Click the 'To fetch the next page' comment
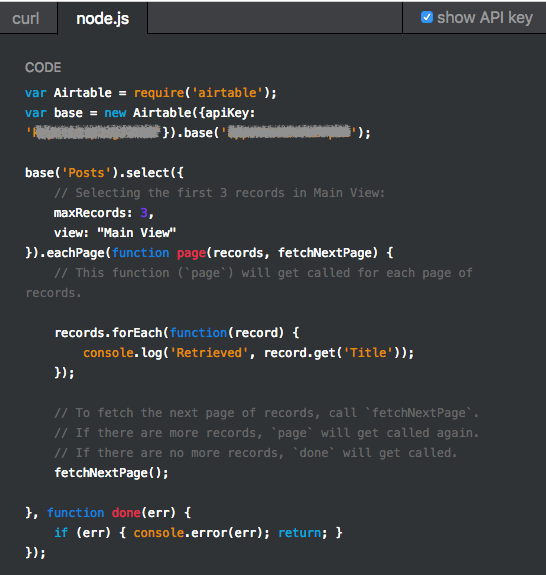The width and height of the screenshot is (546, 575). click(x=266, y=413)
